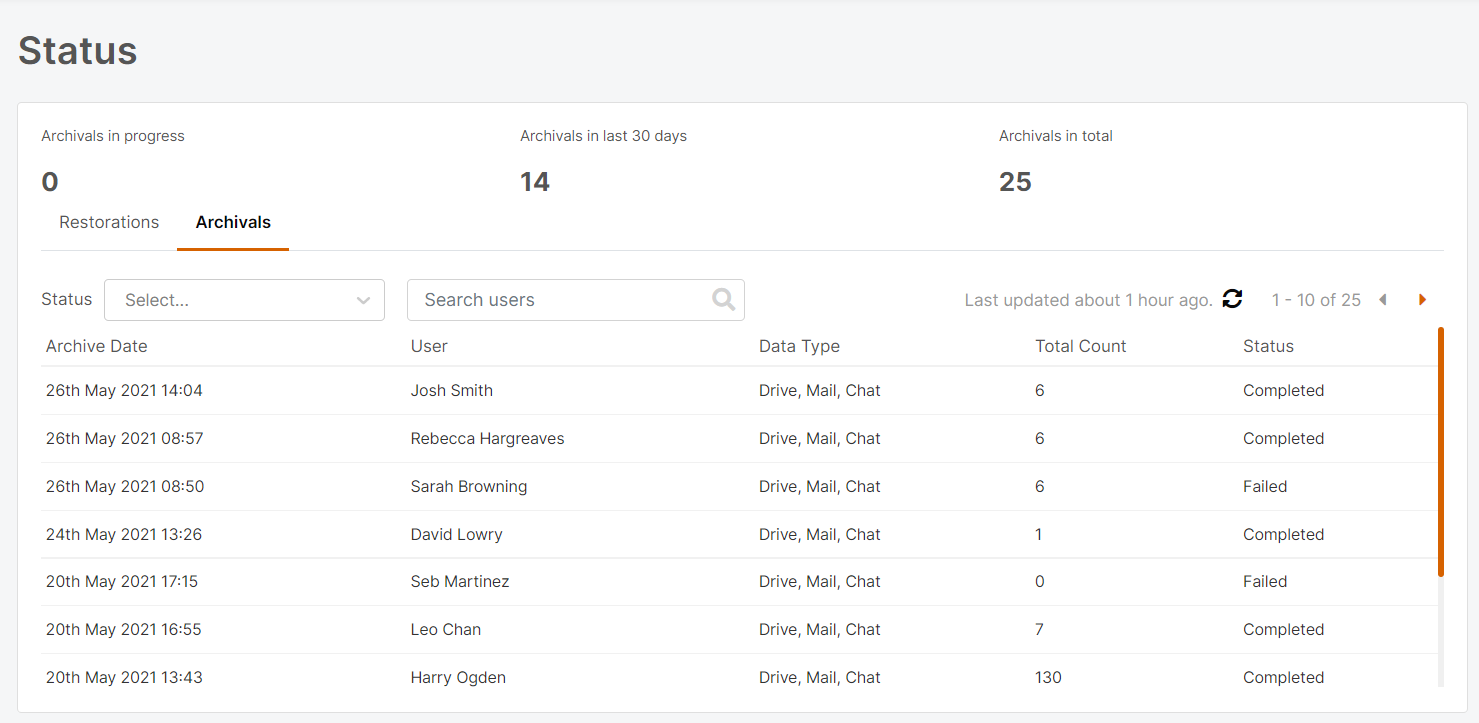
Task: Select the Seb Martinez user cell
Action: pyautogui.click(x=460, y=581)
